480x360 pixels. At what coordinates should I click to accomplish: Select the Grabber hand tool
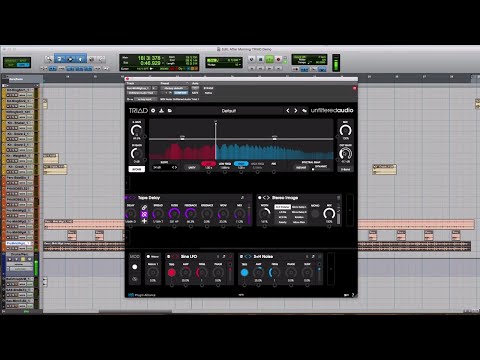[81, 59]
